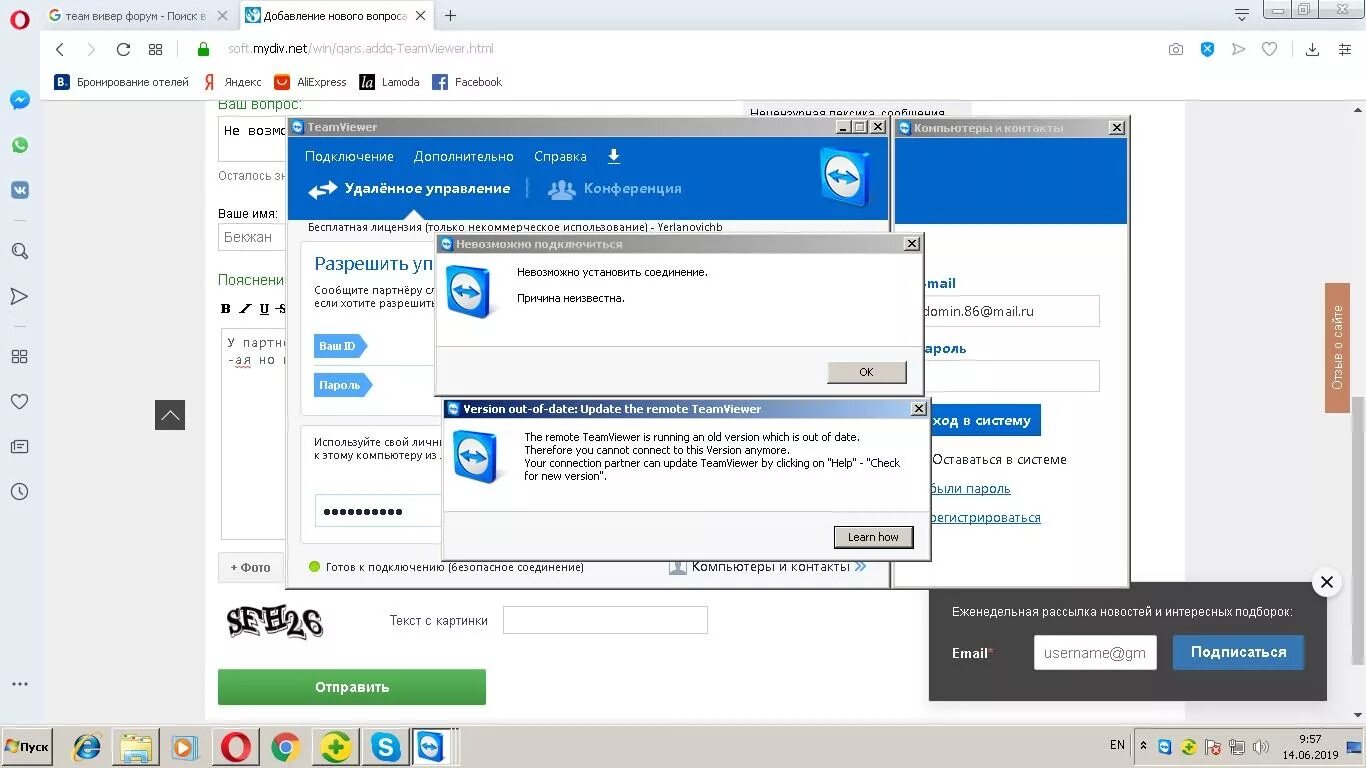
Task: Open personal news icon in sidebar
Action: click(x=20, y=446)
